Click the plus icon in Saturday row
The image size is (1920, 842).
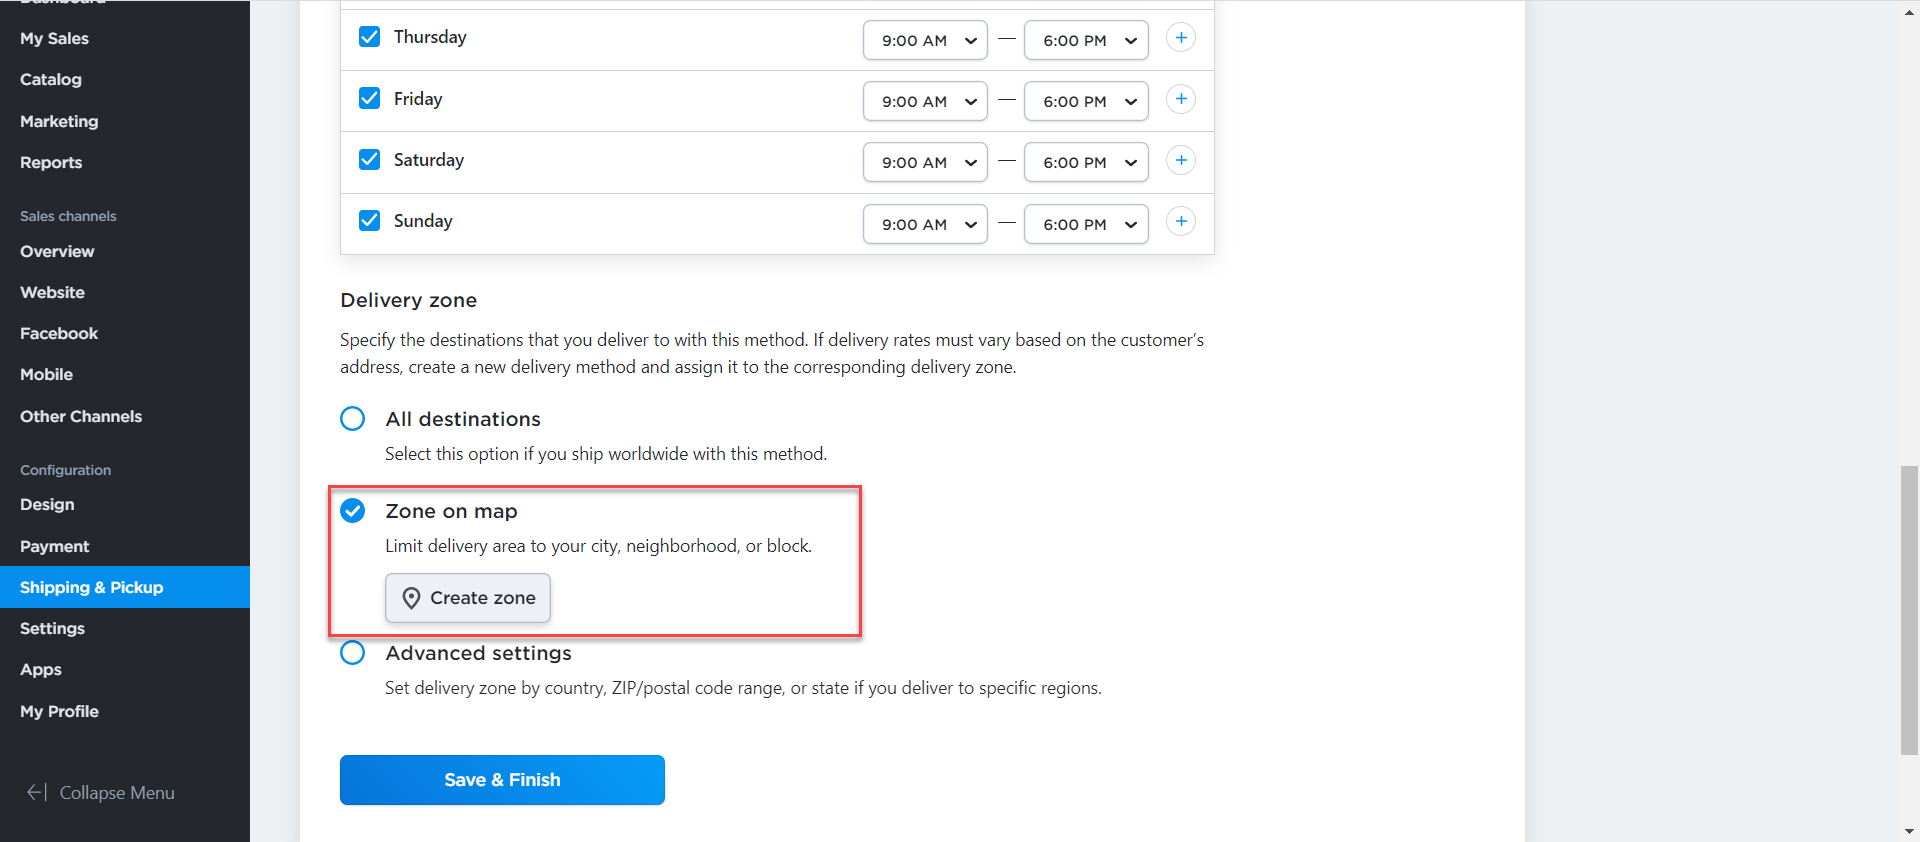pos(1181,161)
